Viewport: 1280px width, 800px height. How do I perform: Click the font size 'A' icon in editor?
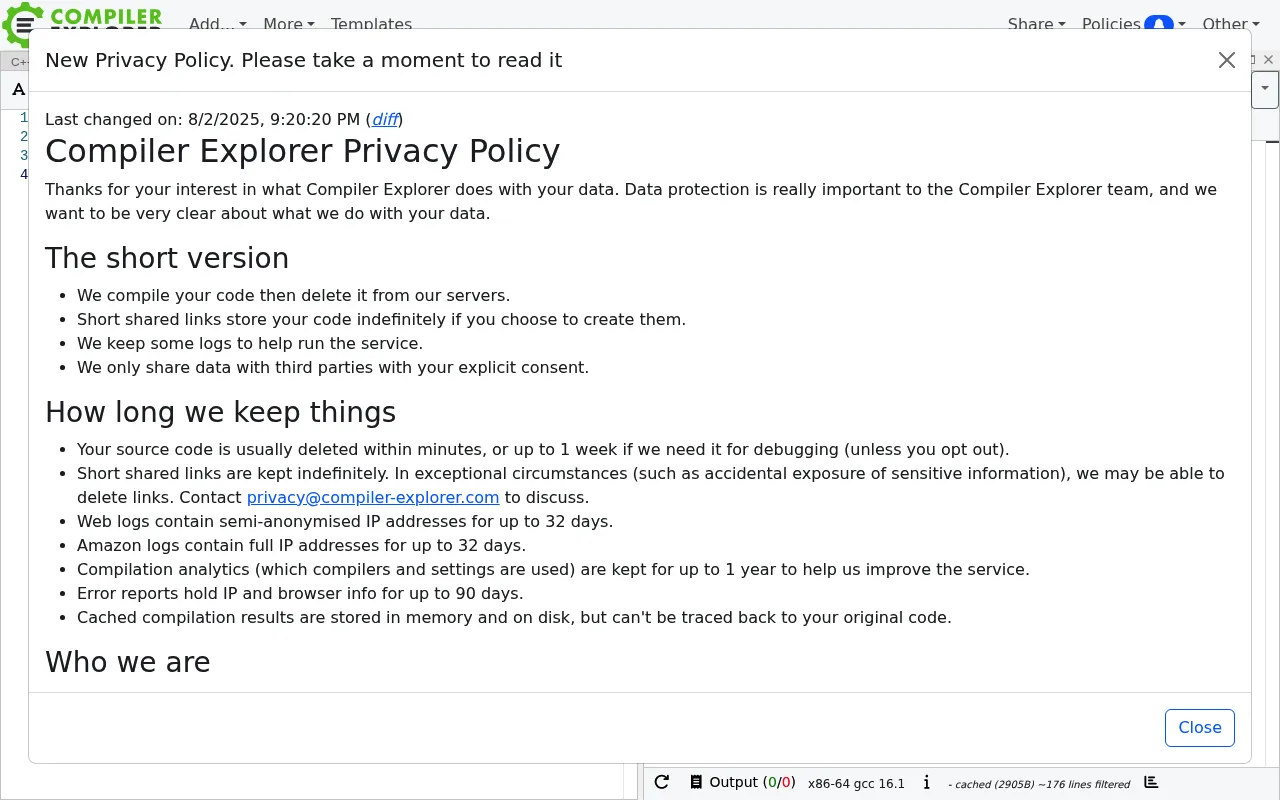(17, 90)
